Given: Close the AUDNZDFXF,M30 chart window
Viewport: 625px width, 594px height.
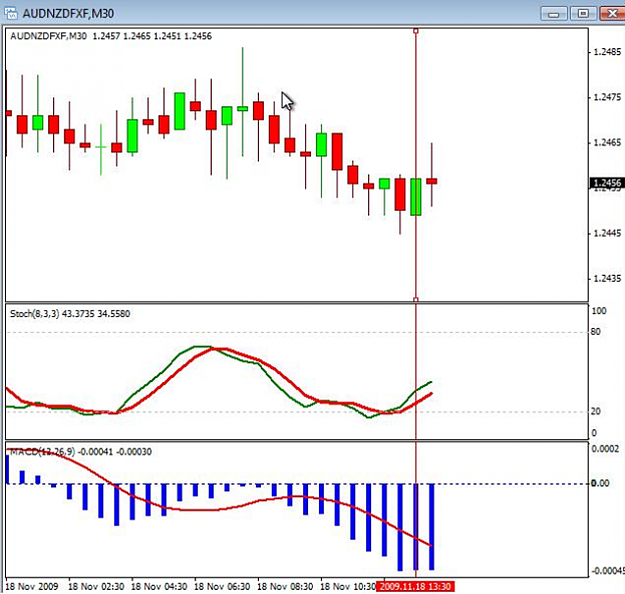Looking at the screenshot, I should pos(613,14).
